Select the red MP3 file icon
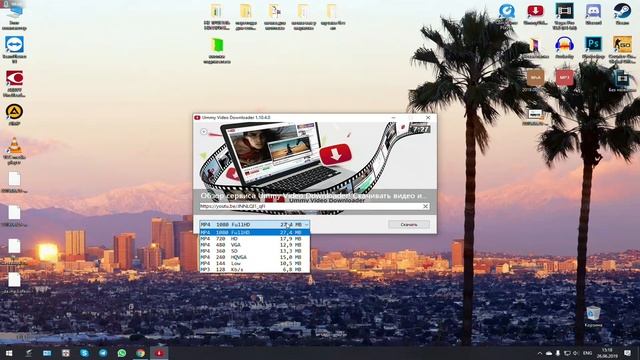This screenshot has height=360, width=640. click(564, 77)
